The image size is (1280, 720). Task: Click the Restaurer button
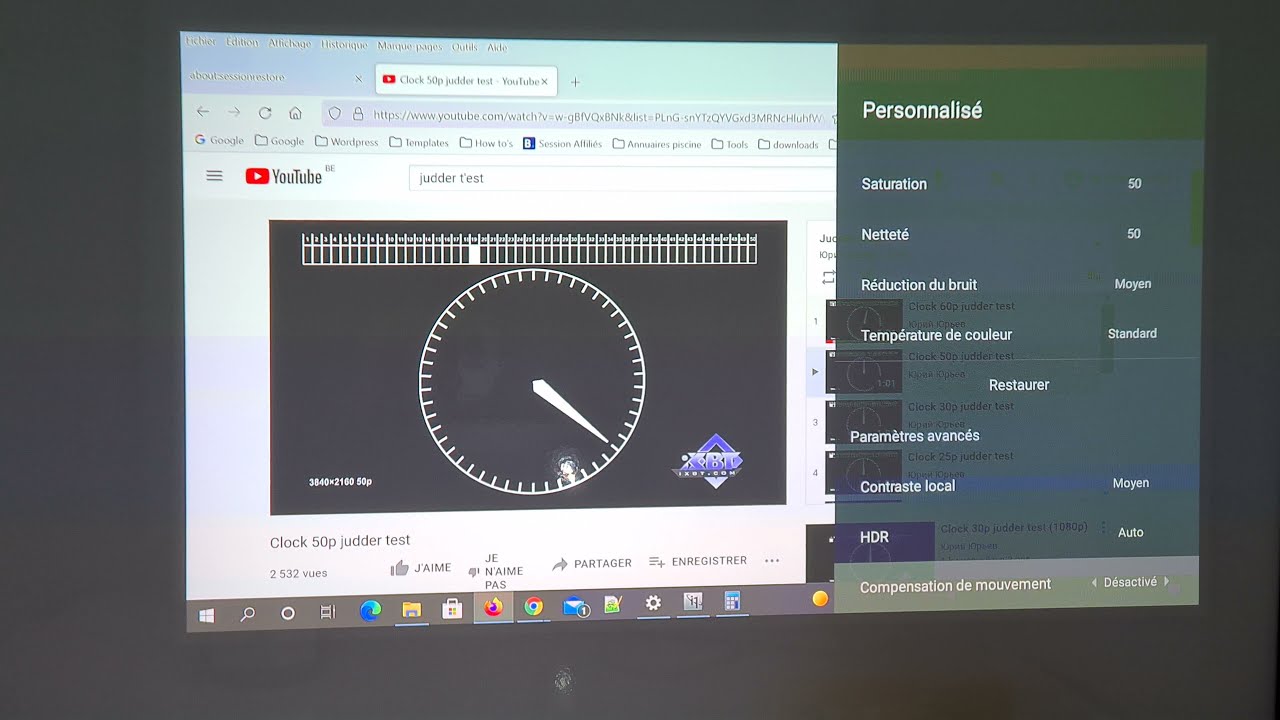1019,384
